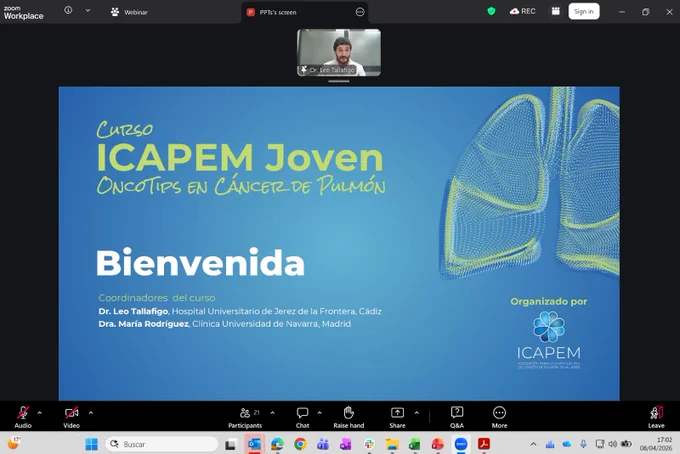Expand the Chat options arrow

(x=320, y=413)
